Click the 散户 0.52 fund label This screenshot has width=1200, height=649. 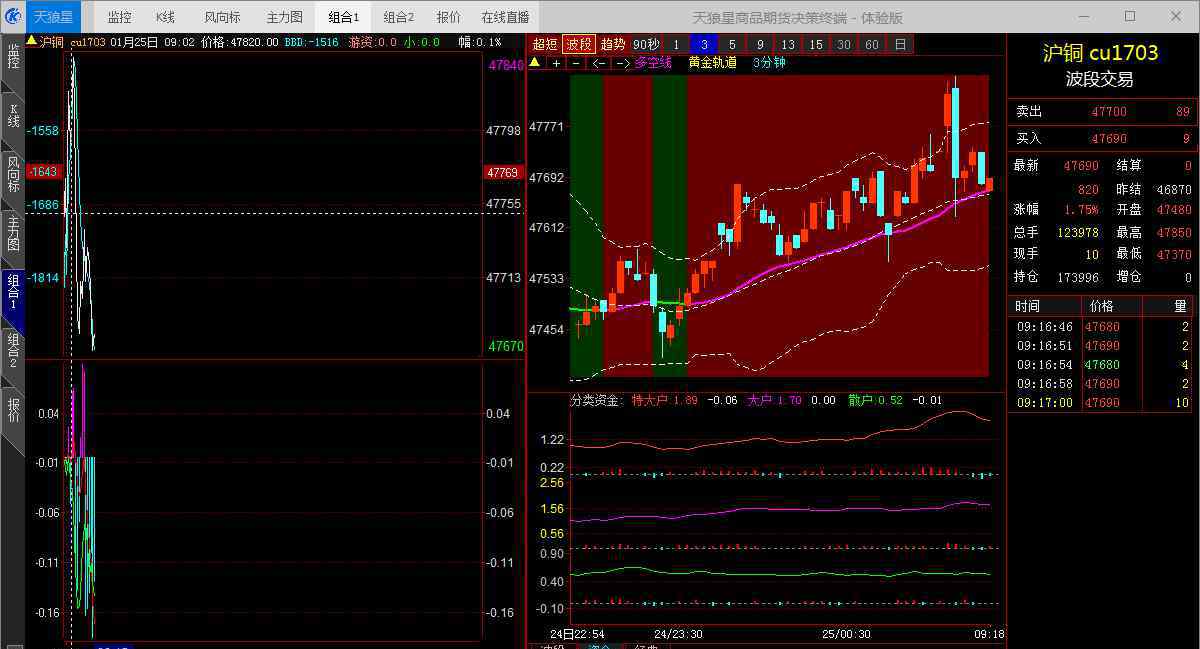[x=875, y=400]
